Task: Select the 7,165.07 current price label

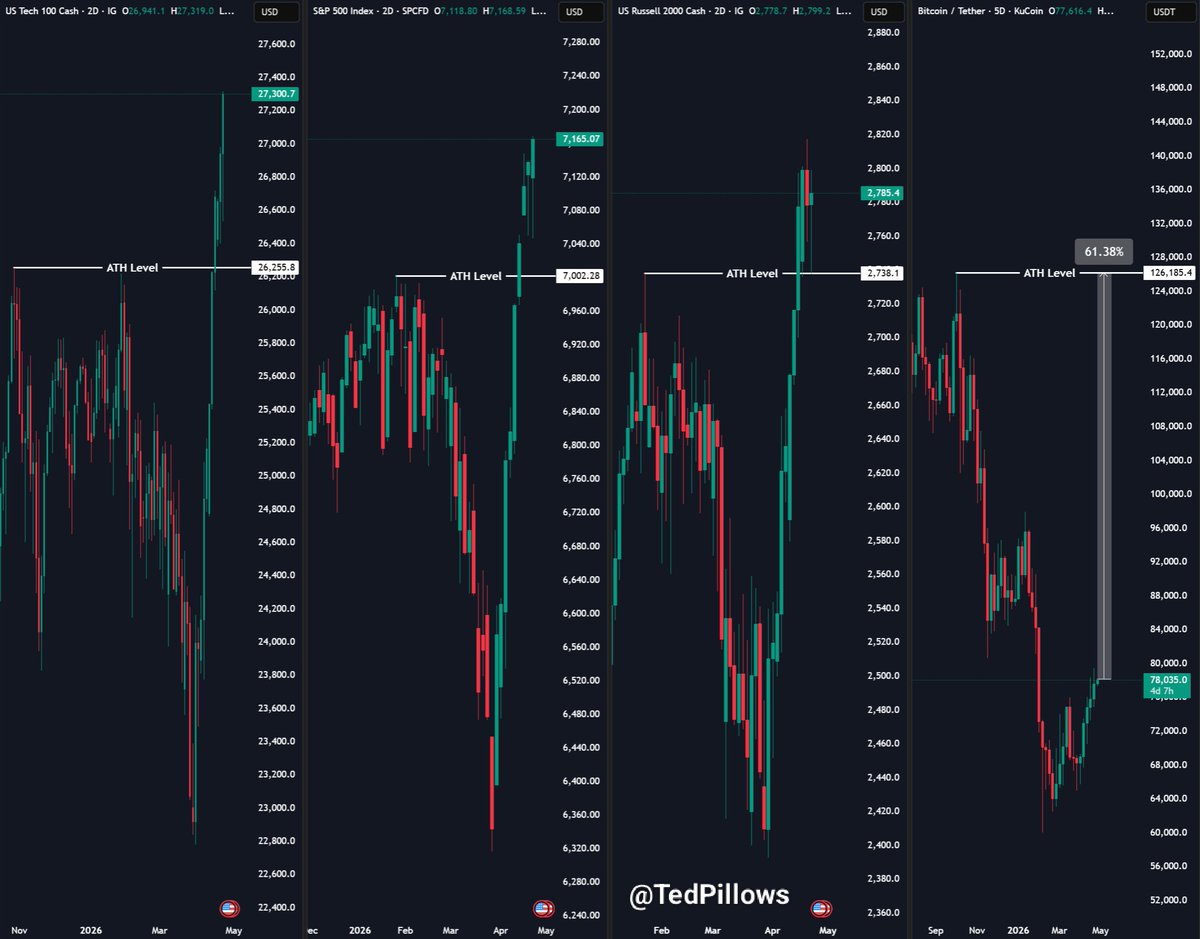Action: click(x=582, y=139)
